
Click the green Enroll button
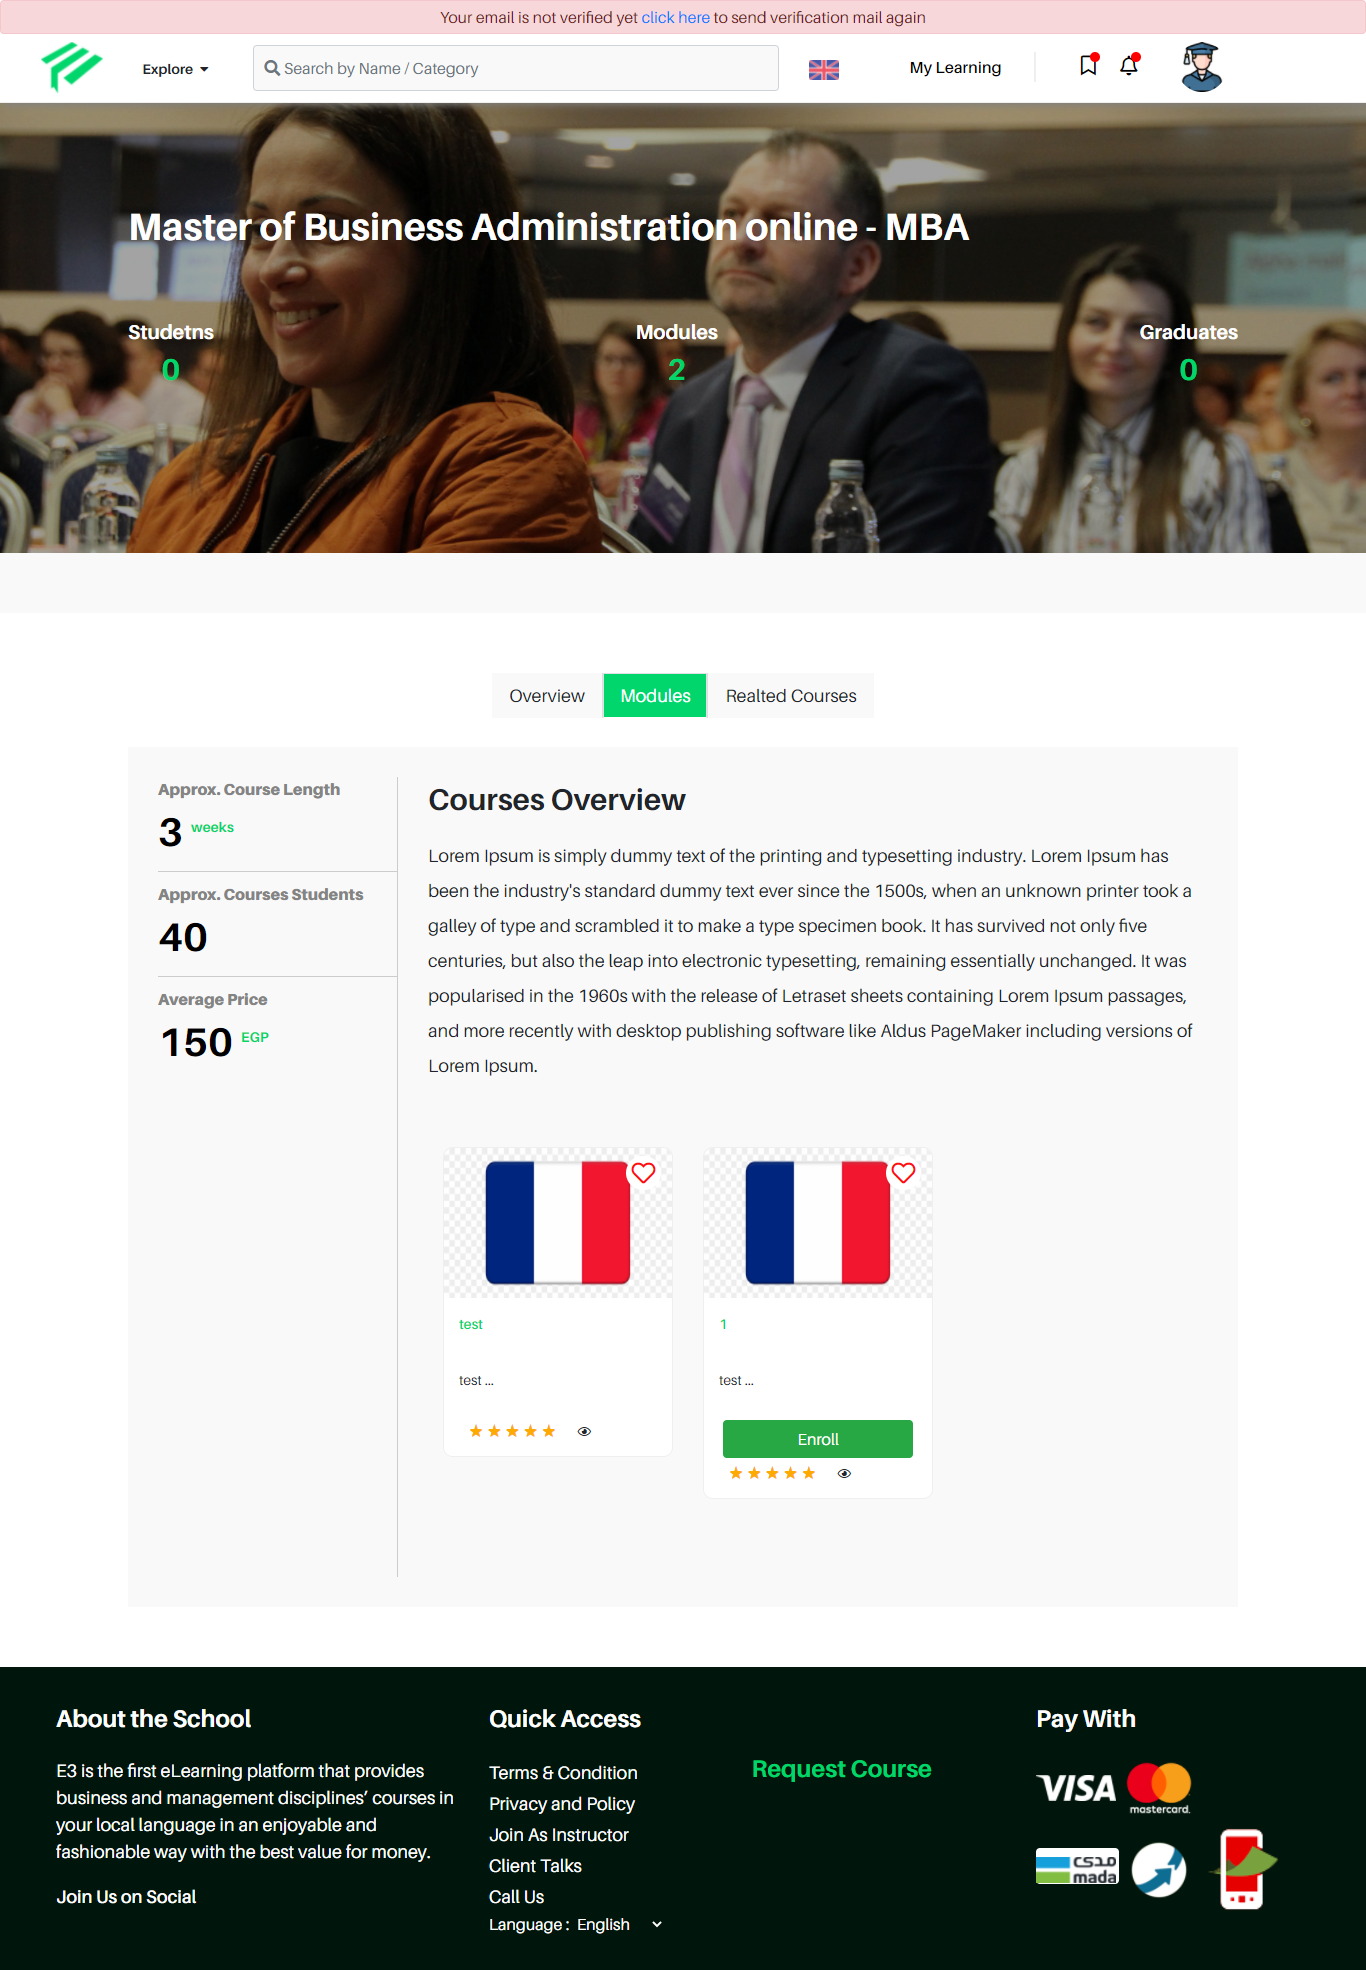(818, 1439)
